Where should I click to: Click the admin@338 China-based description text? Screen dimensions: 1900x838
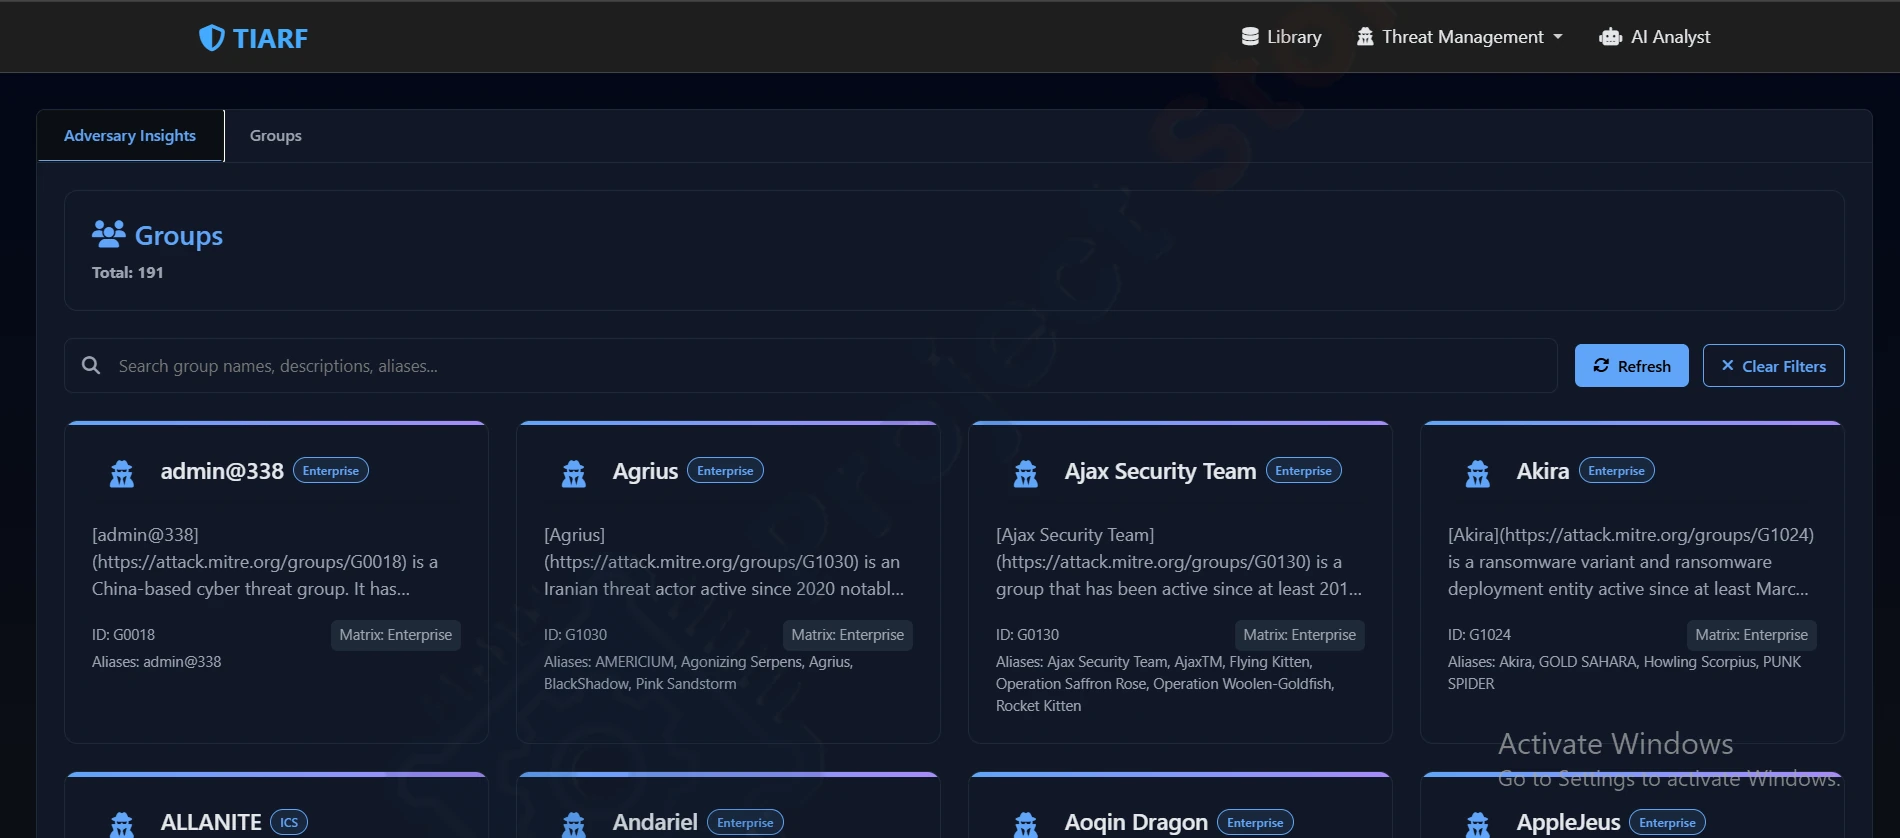point(265,562)
